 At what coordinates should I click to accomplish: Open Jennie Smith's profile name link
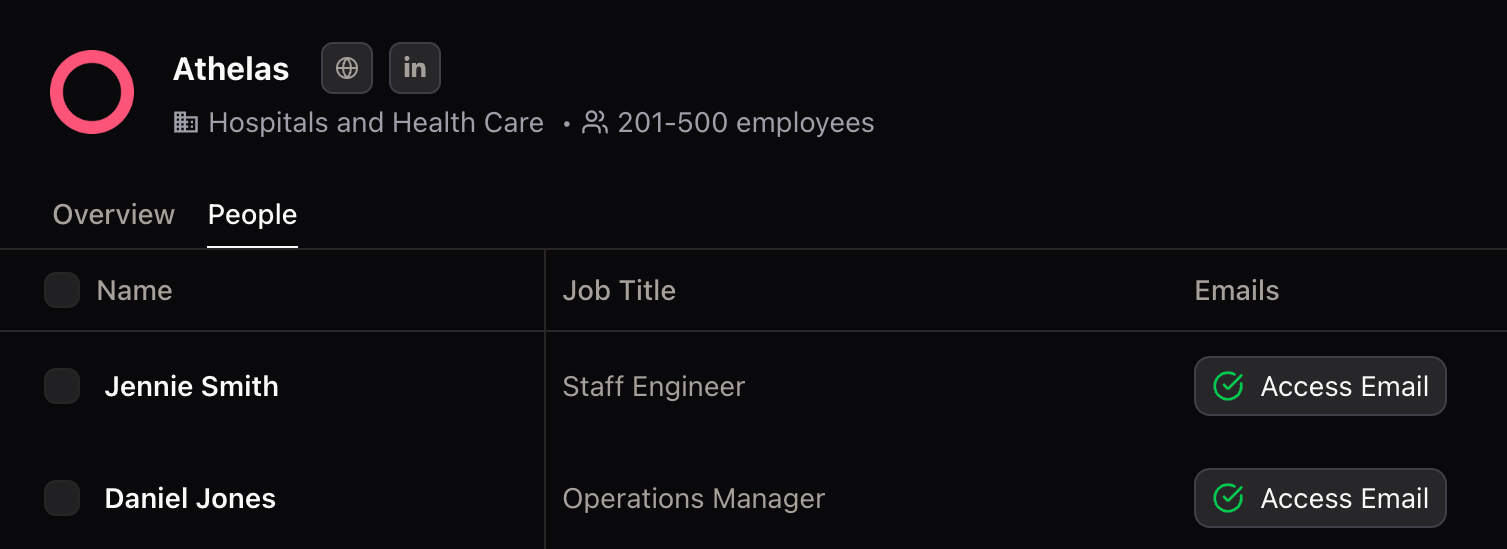[192, 387]
